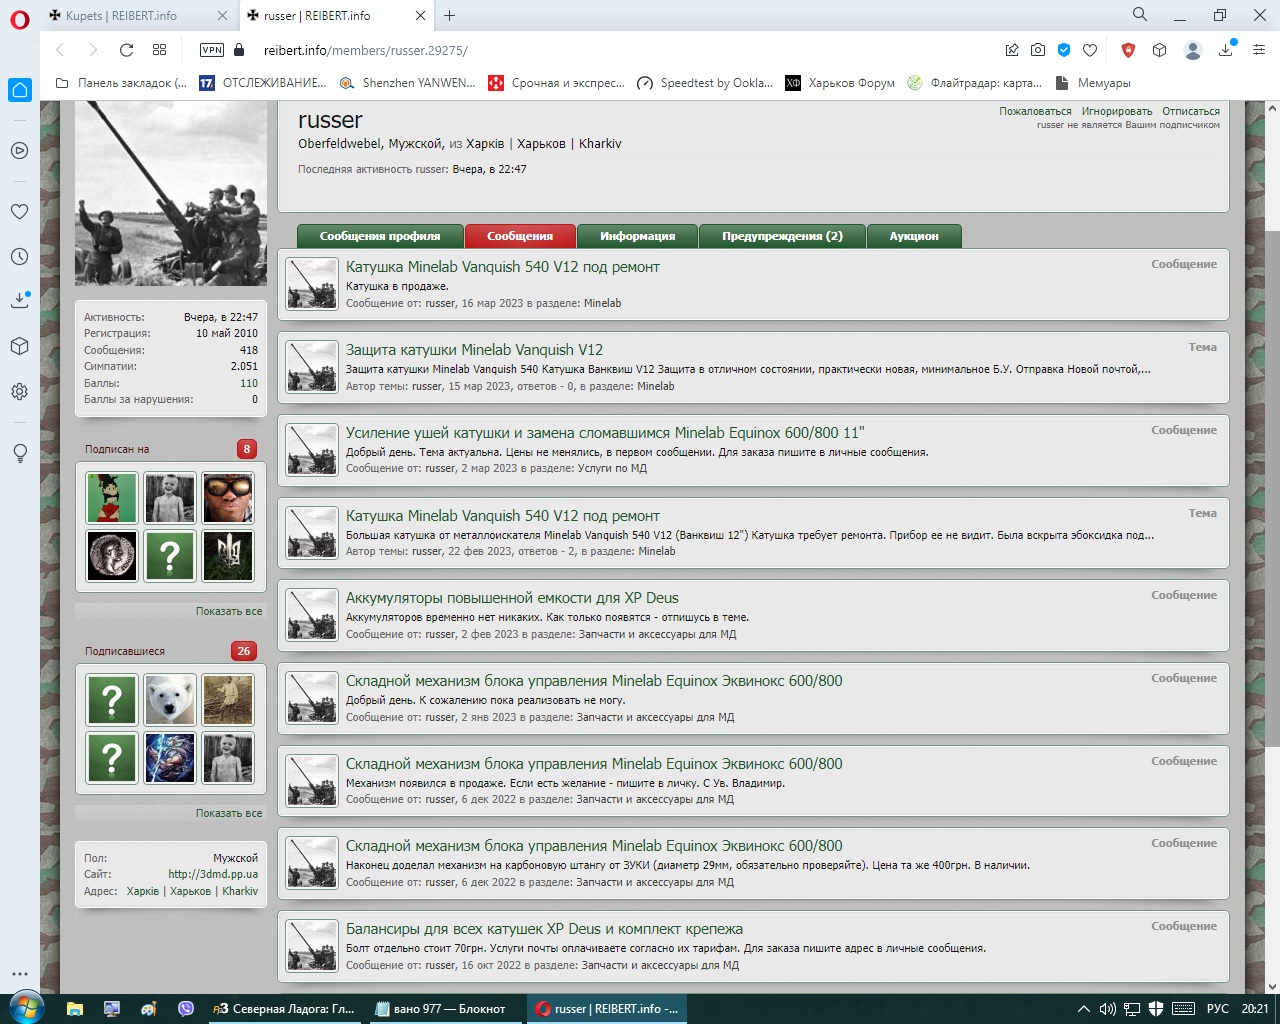The width and height of the screenshot is (1280, 1024).
Task: Open Opera sidebar history clock icon
Action: [x=19, y=257]
